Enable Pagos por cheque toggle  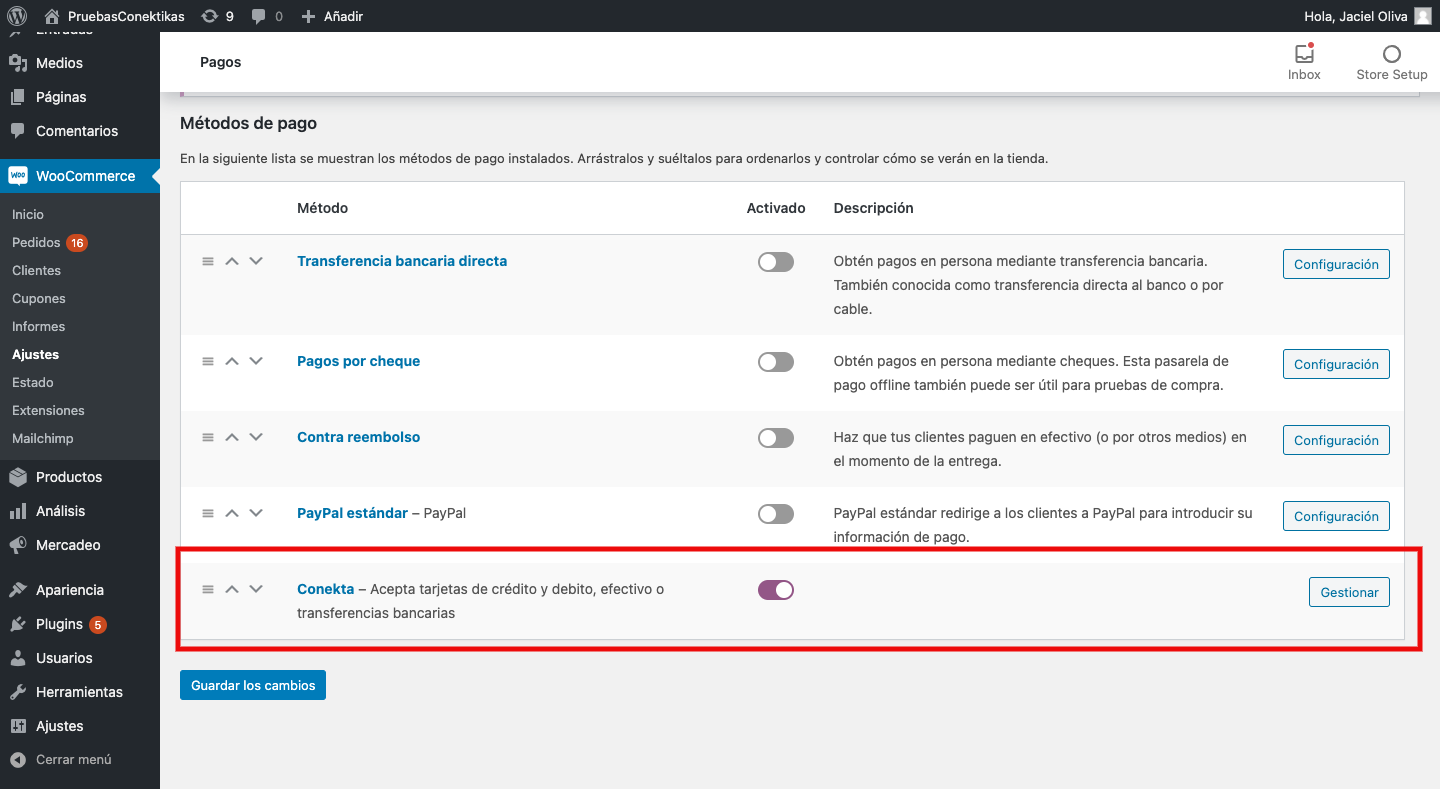click(776, 362)
